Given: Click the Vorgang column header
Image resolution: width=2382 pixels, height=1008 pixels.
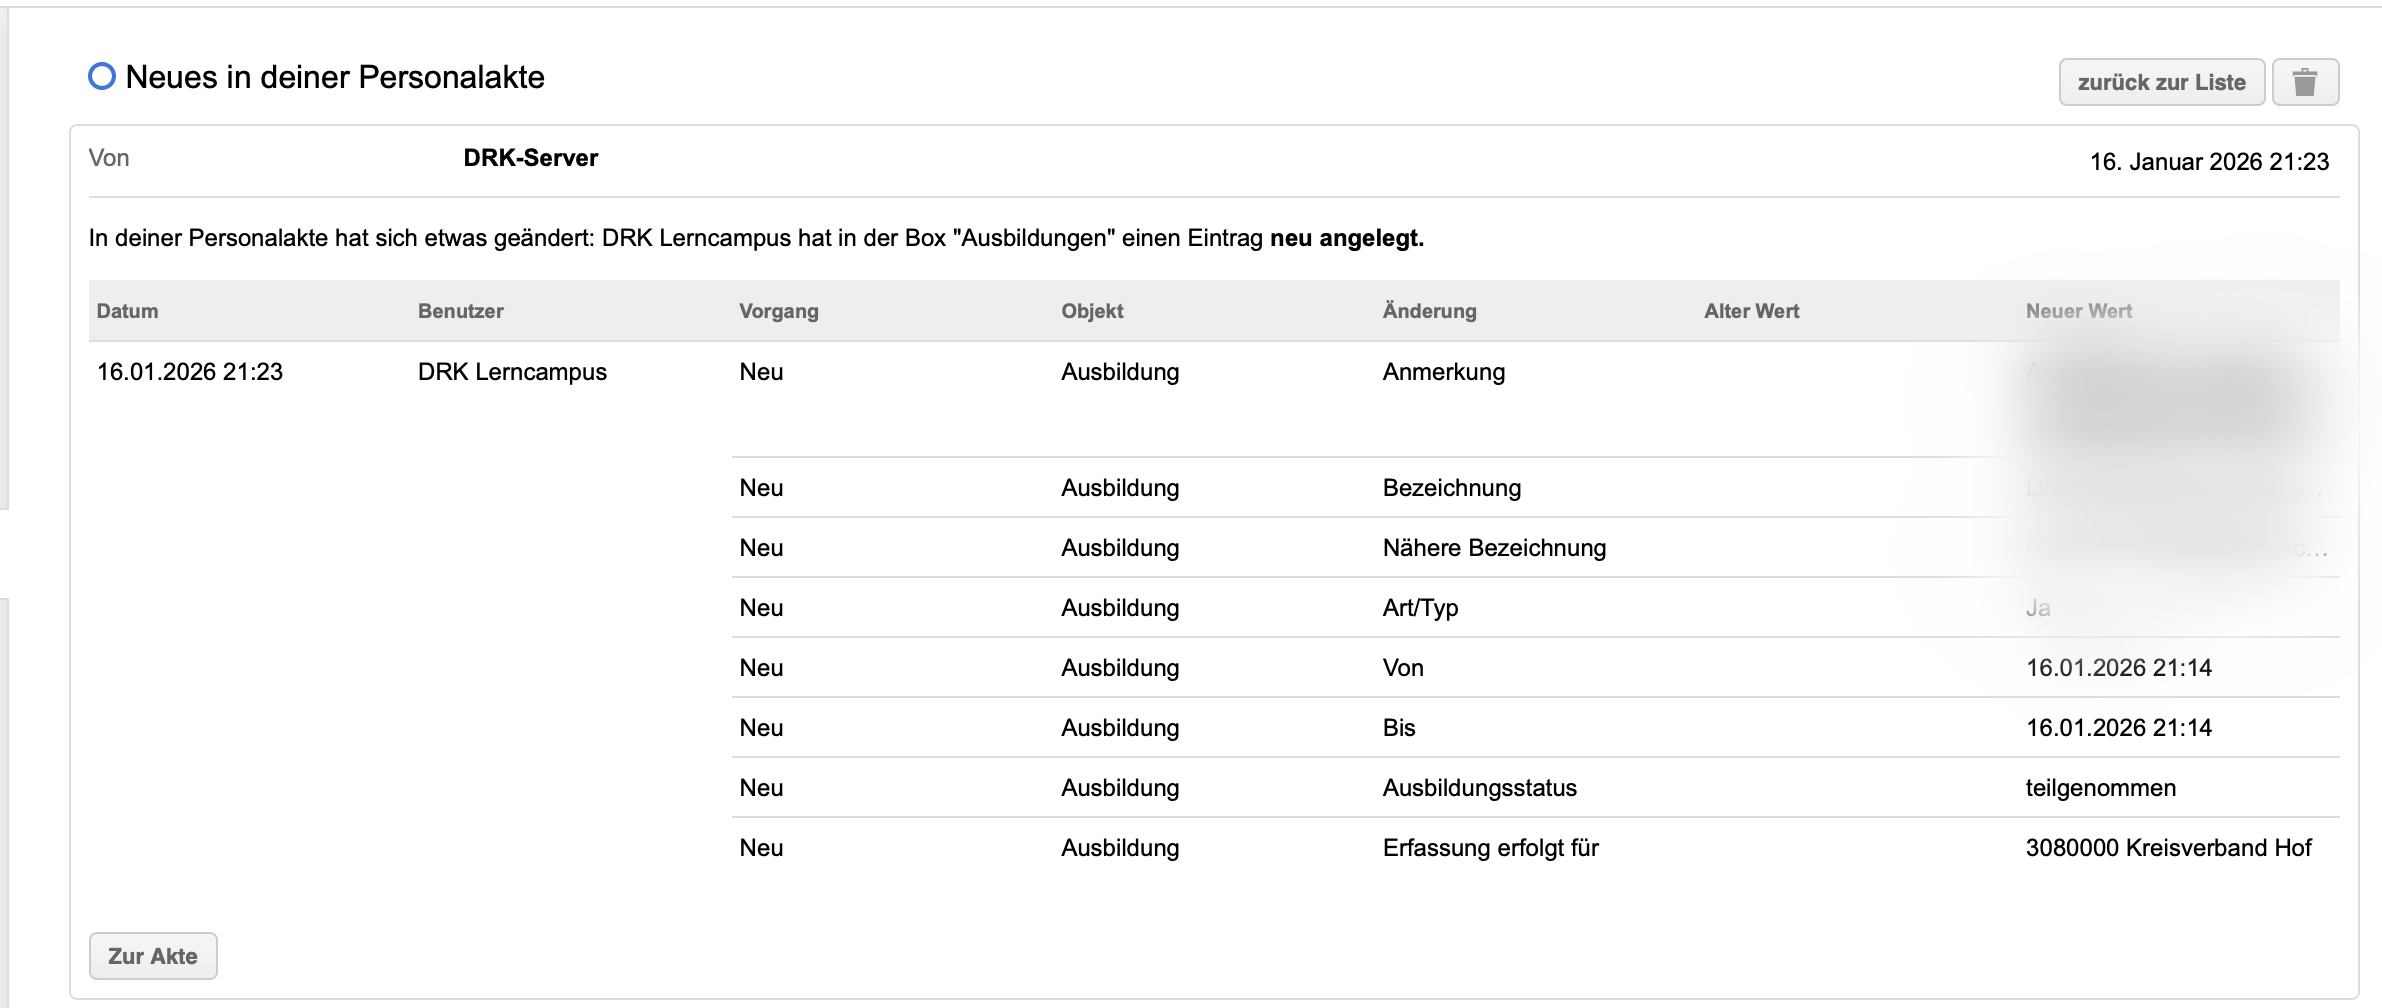Looking at the screenshot, I should tap(778, 311).
